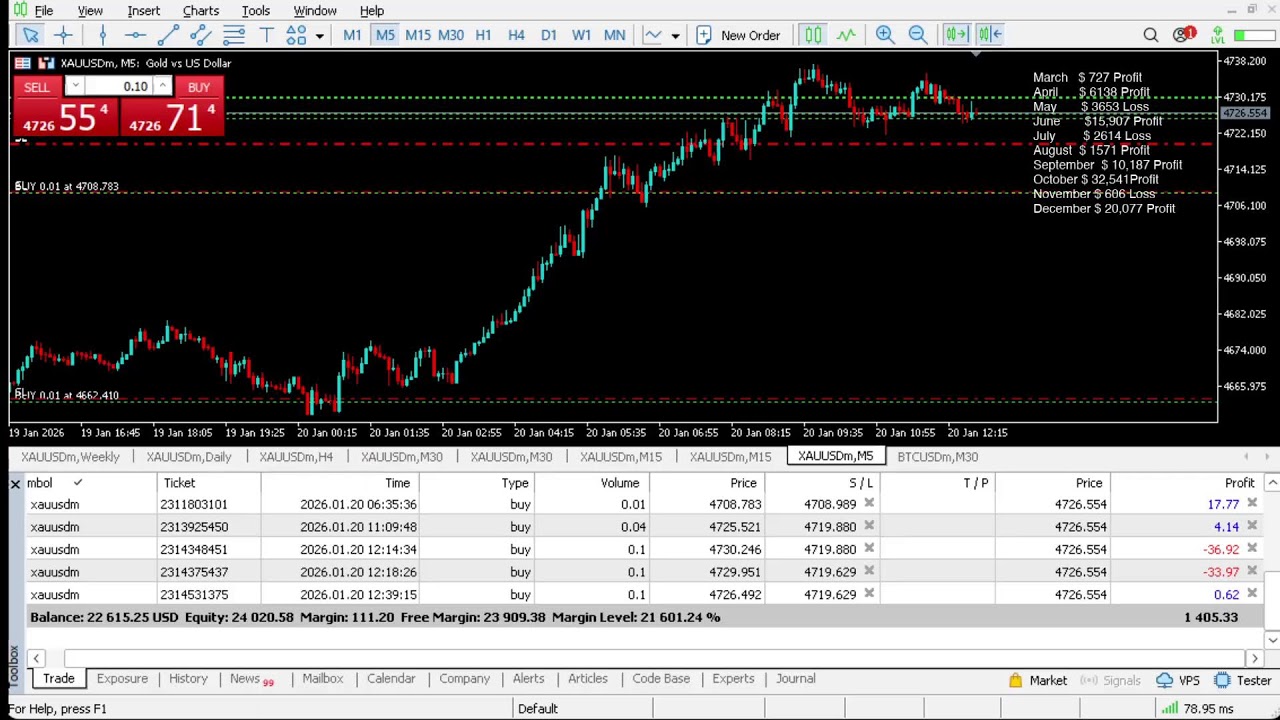Activate the crosshair tool
Viewport: 1280px width, 720px height.
point(63,35)
